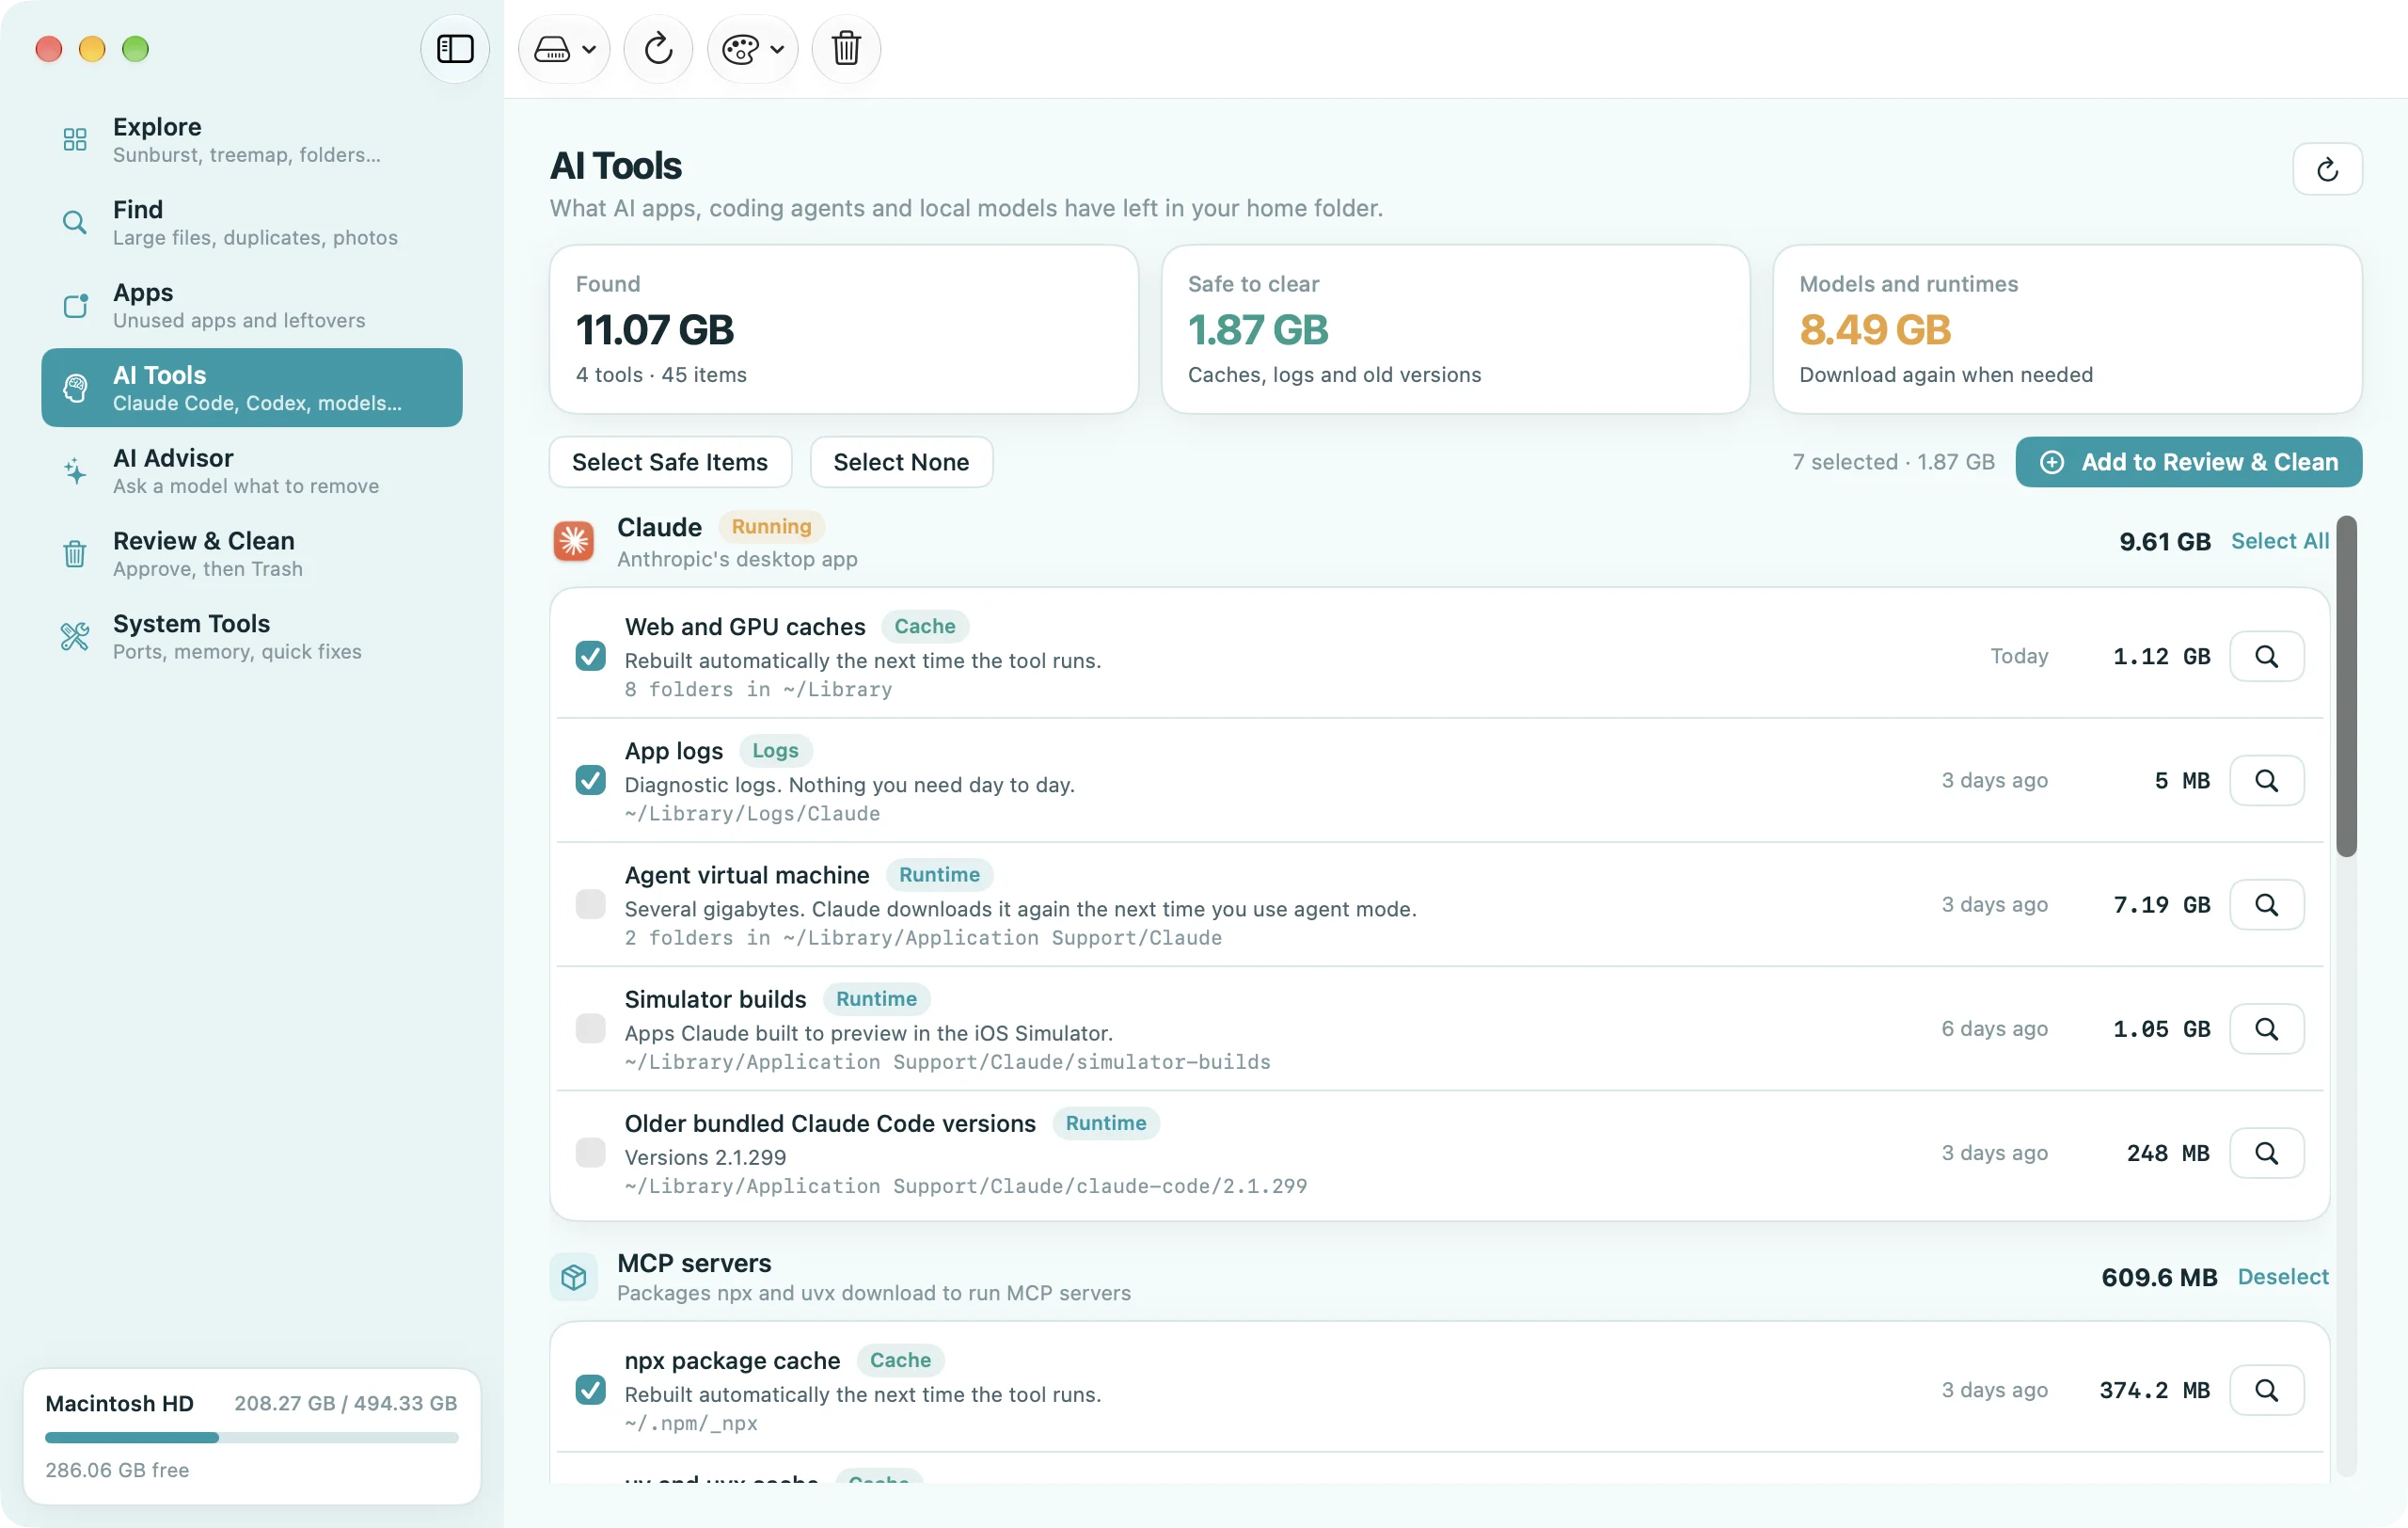
Task: Click the MCP servers cube icon
Action: (x=574, y=1277)
